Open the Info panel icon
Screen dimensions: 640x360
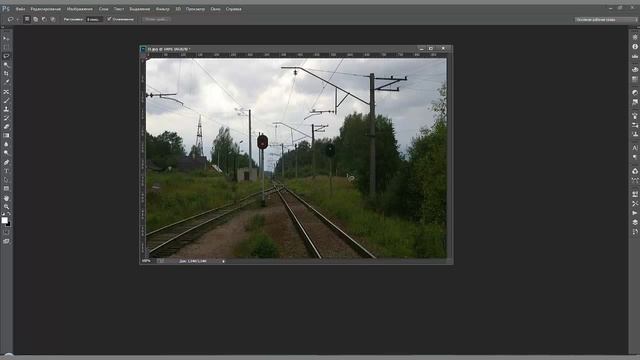[635, 47]
